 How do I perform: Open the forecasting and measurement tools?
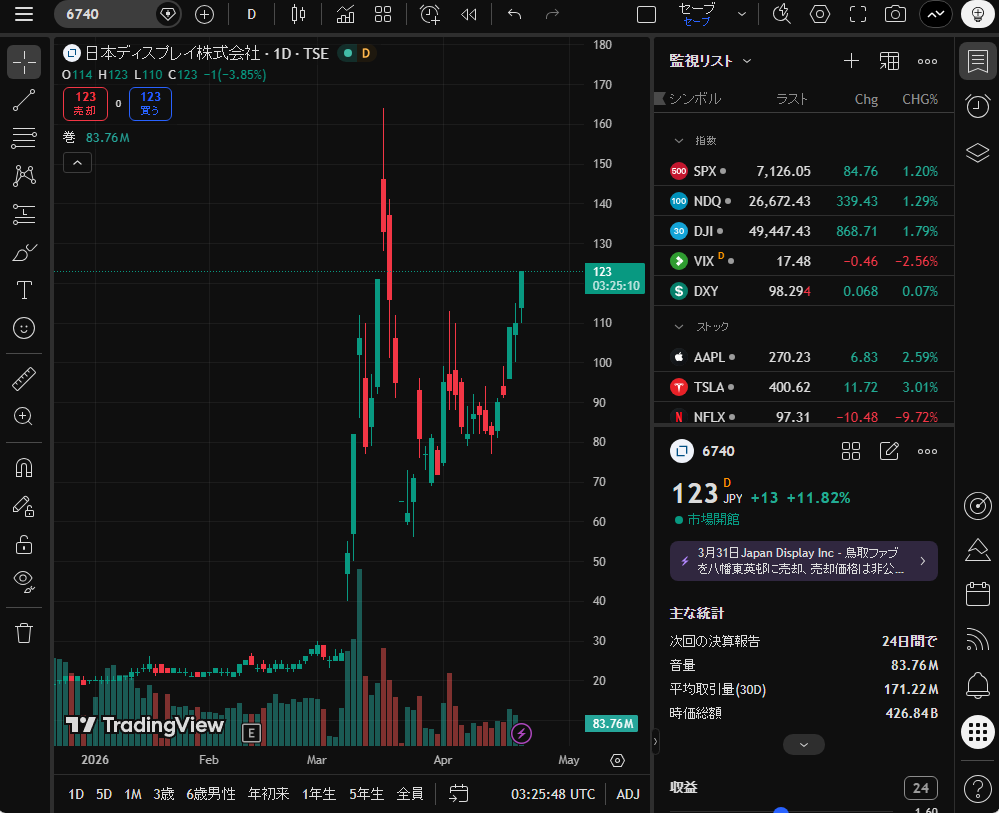coord(24,214)
